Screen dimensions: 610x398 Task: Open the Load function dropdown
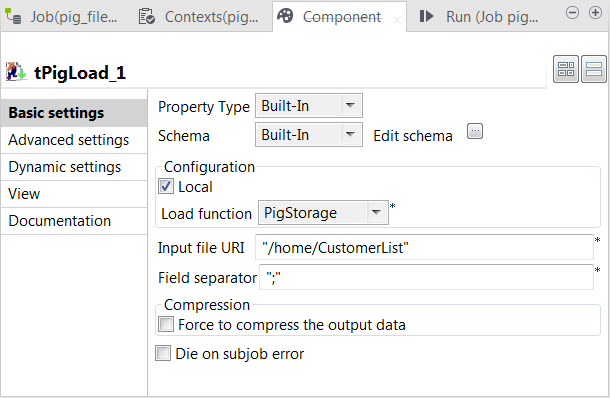click(x=323, y=212)
